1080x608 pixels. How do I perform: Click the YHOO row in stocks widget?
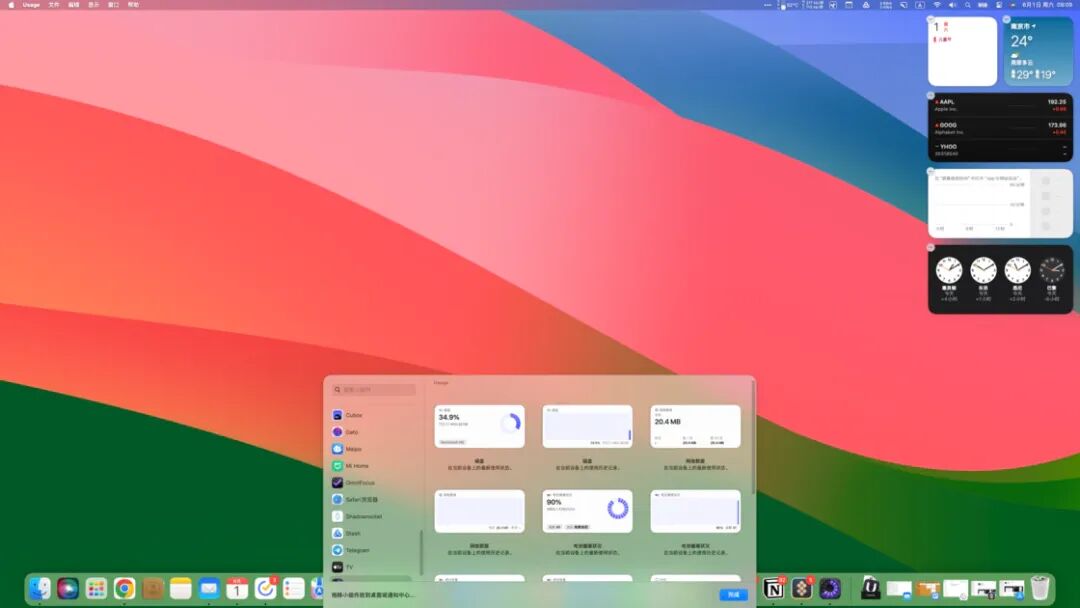(1000, 149)
